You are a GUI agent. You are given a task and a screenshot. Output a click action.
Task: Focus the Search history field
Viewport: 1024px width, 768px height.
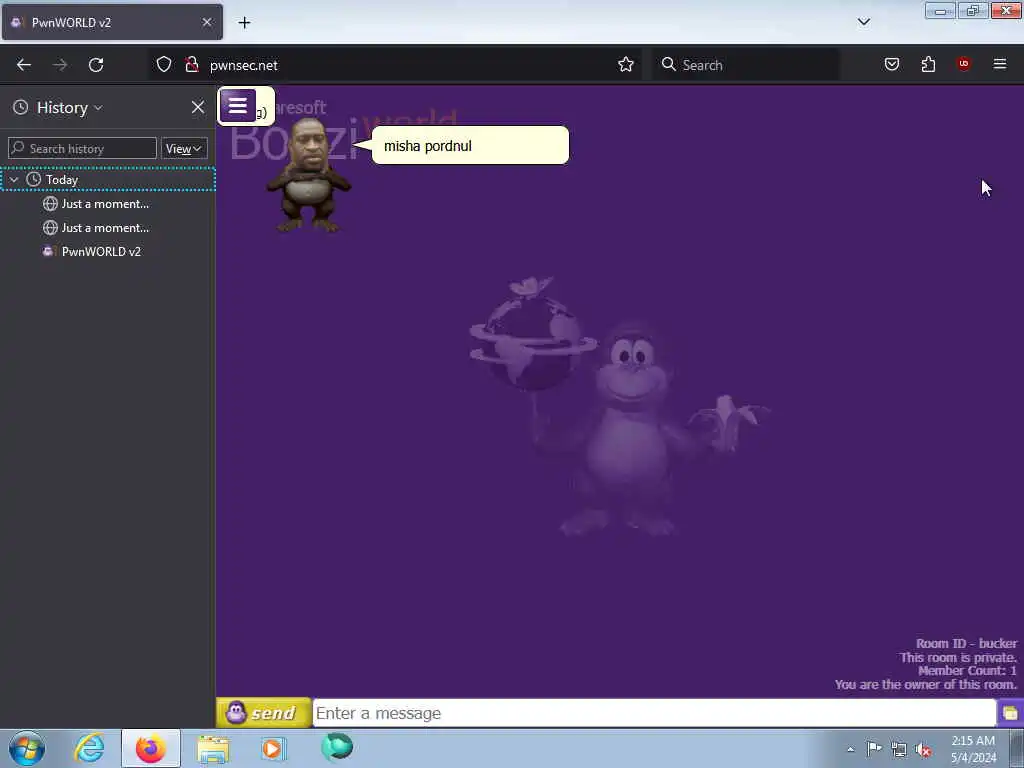click(82, 148)
